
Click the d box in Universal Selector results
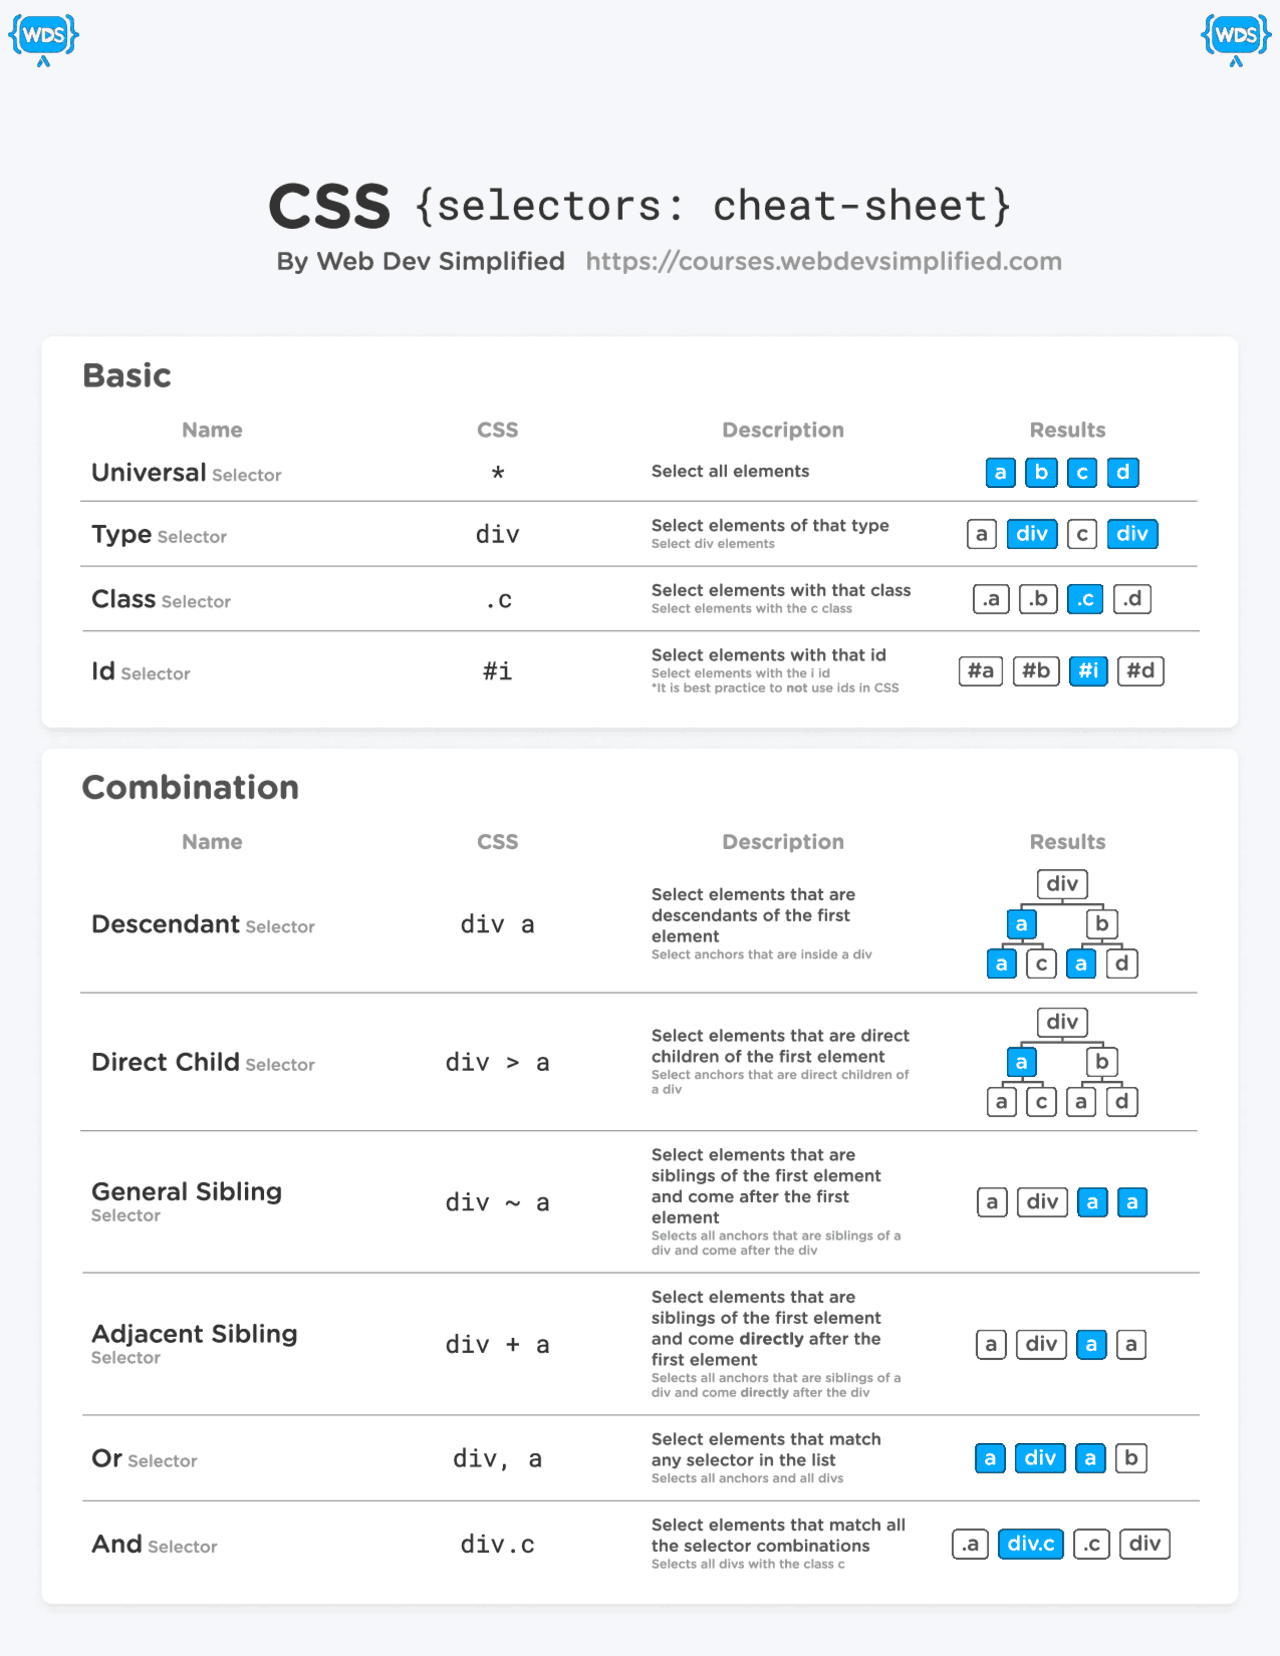[1122, 472]
